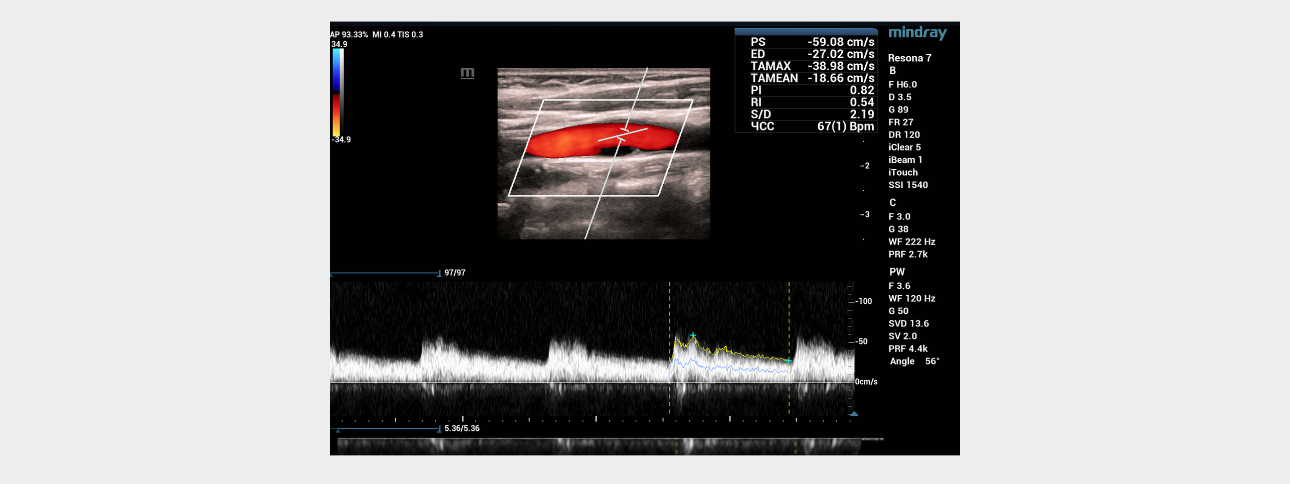Click the 'PW' mode section label

pyautogui.click(x=897, y=272)
